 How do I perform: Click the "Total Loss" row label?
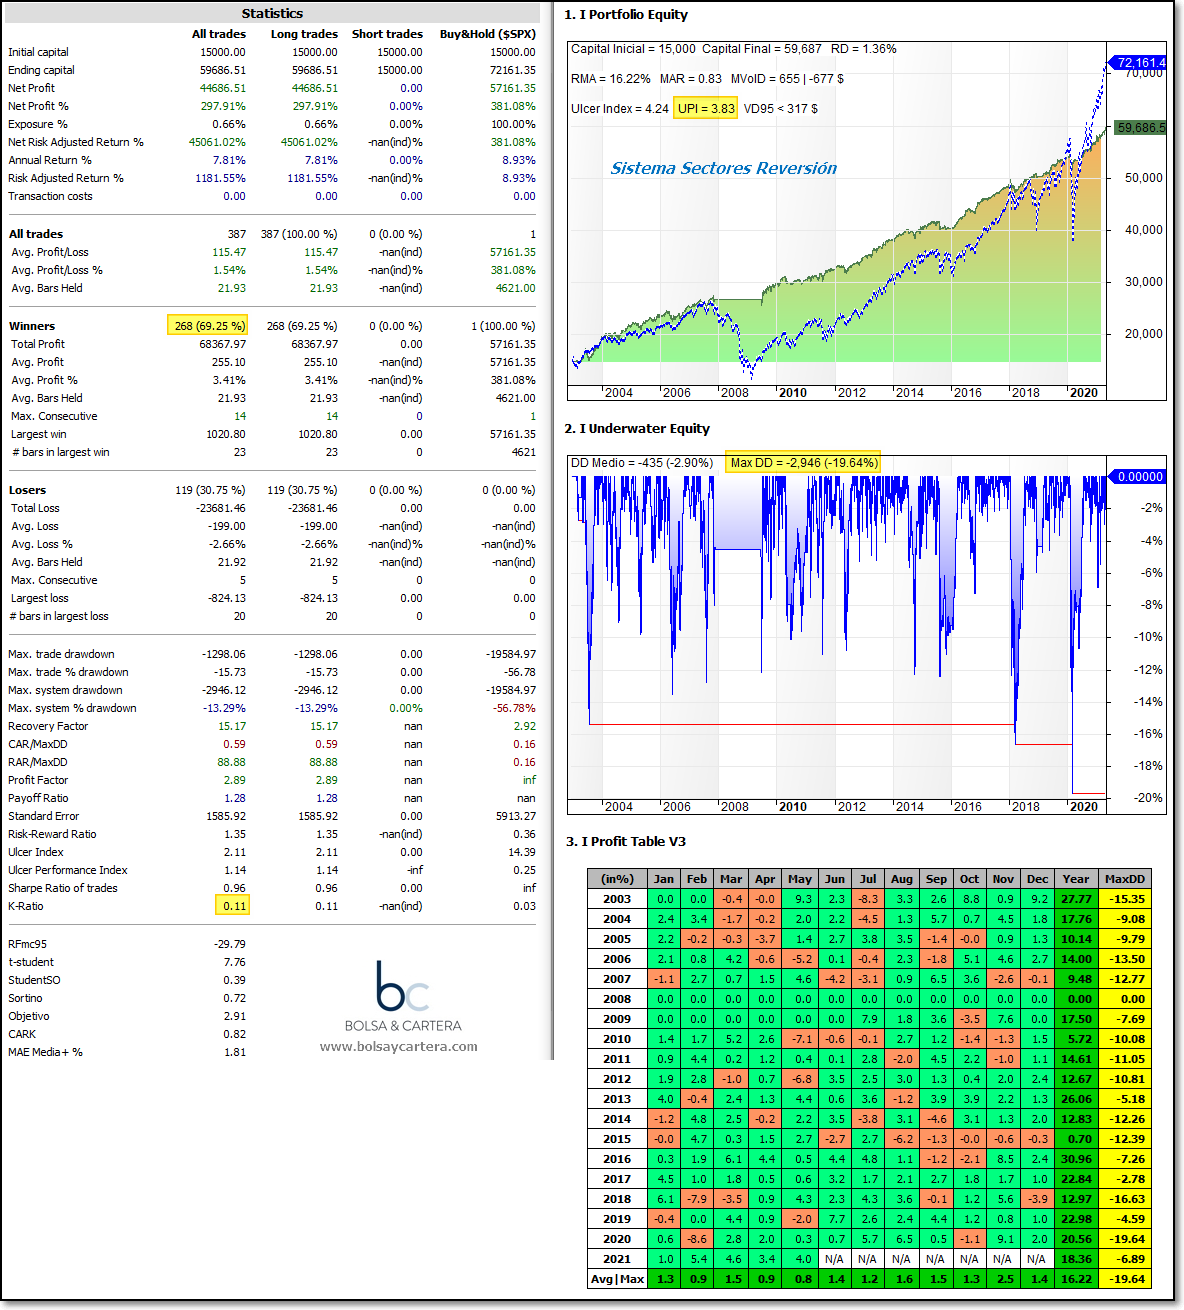click(35, 508)
